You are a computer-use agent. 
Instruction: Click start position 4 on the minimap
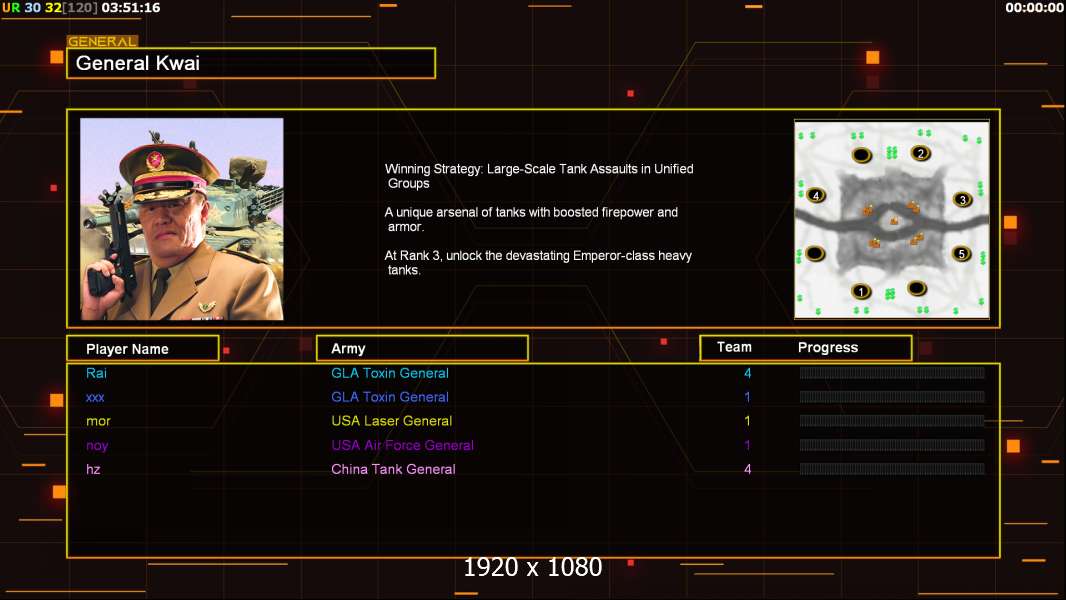[x=816, y=196]
